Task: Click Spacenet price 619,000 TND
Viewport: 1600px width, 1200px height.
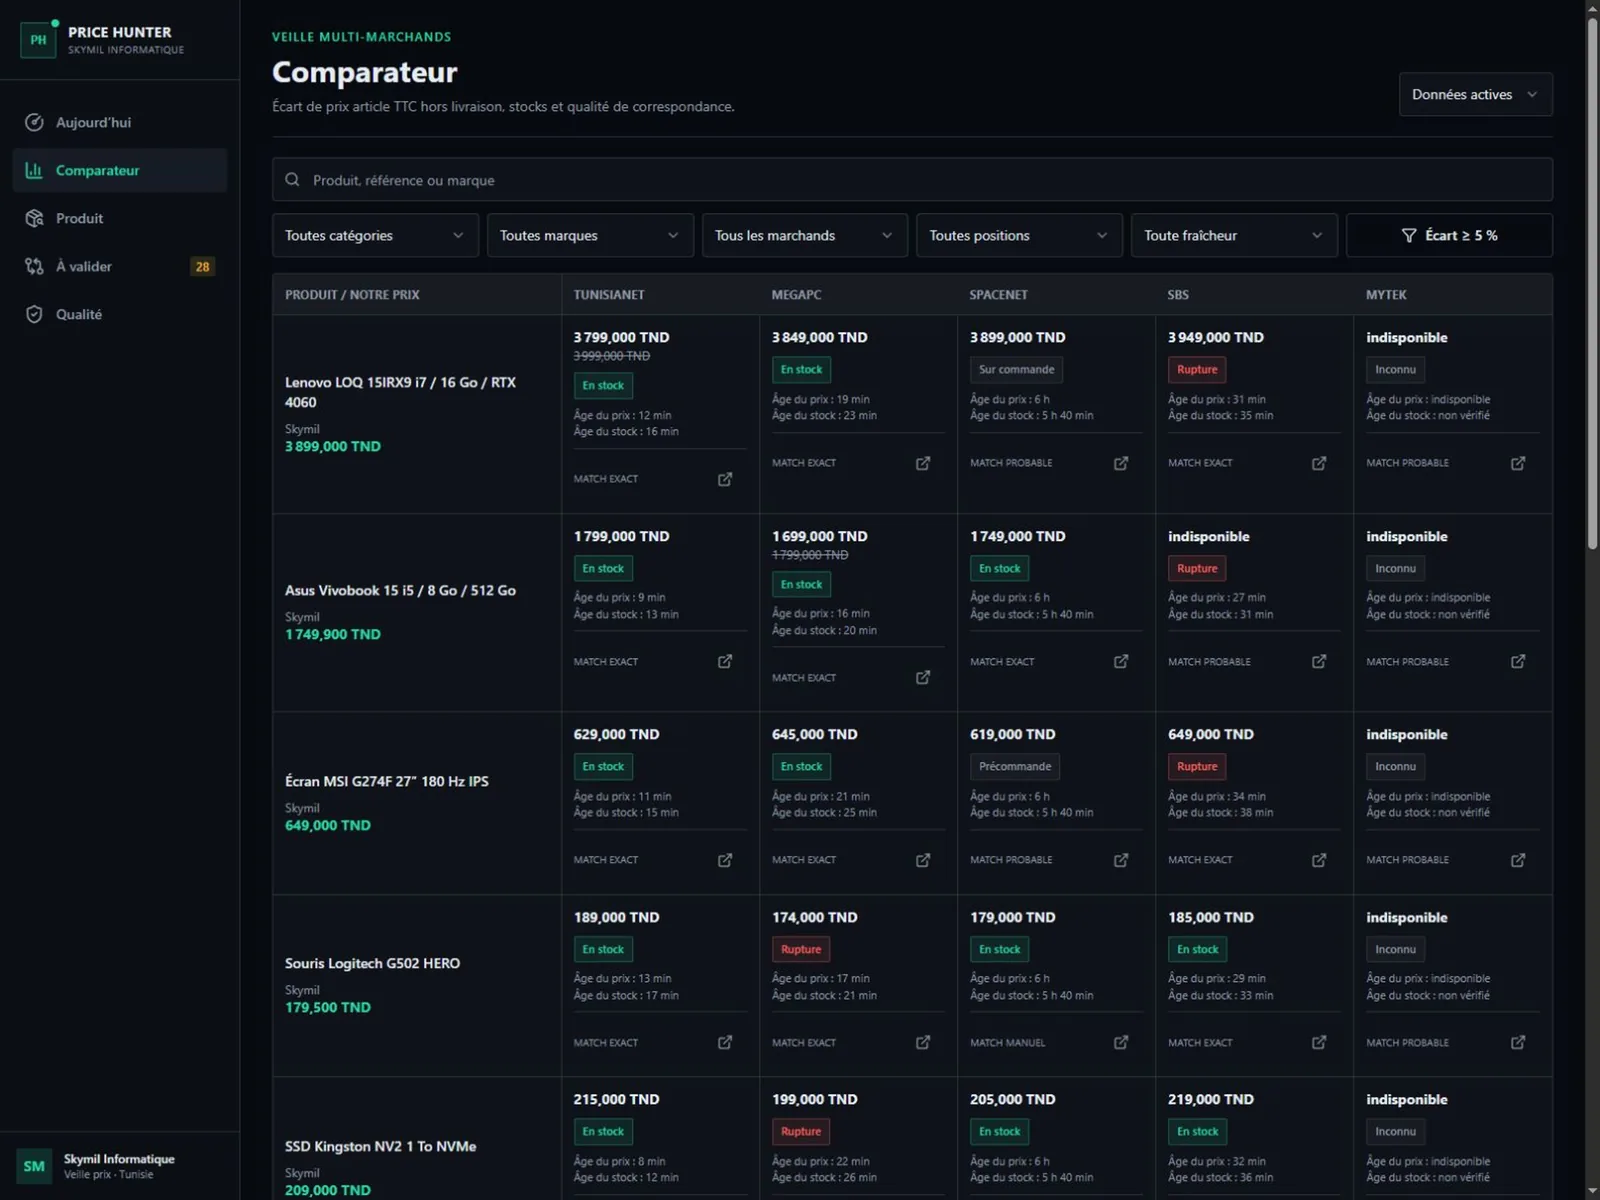Action: [x=1012, y=734]
